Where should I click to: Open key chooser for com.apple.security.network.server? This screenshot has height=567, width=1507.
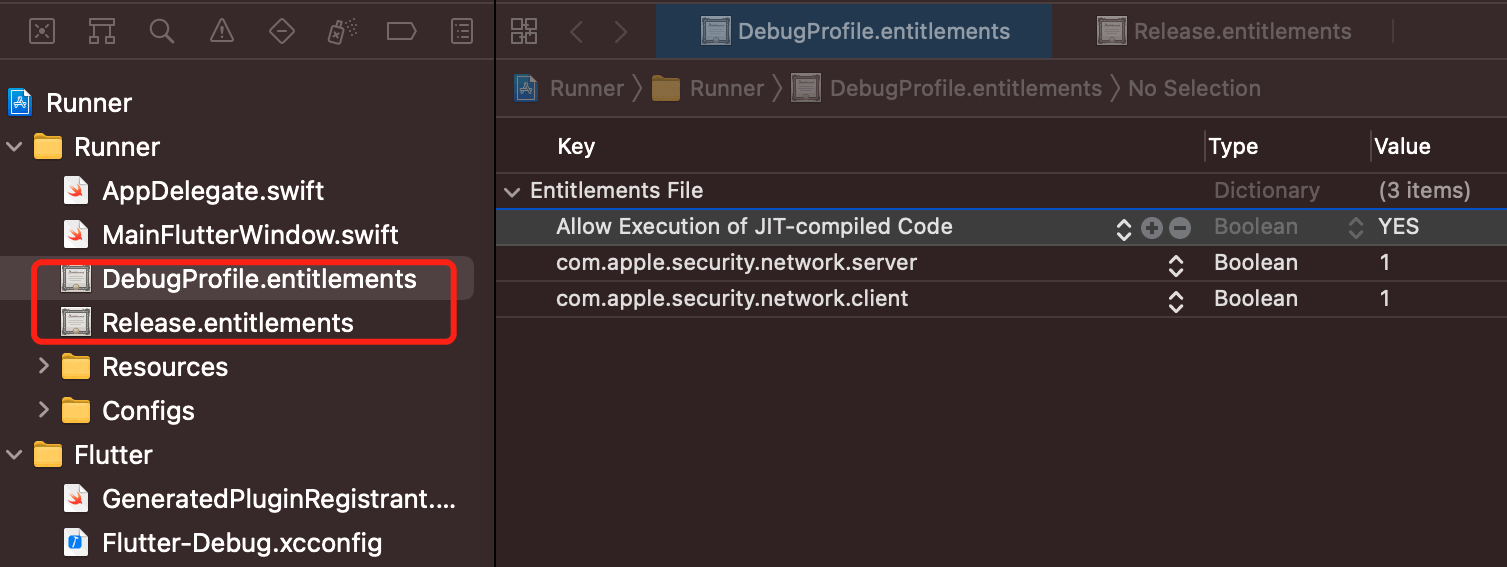coord(1176,264)
